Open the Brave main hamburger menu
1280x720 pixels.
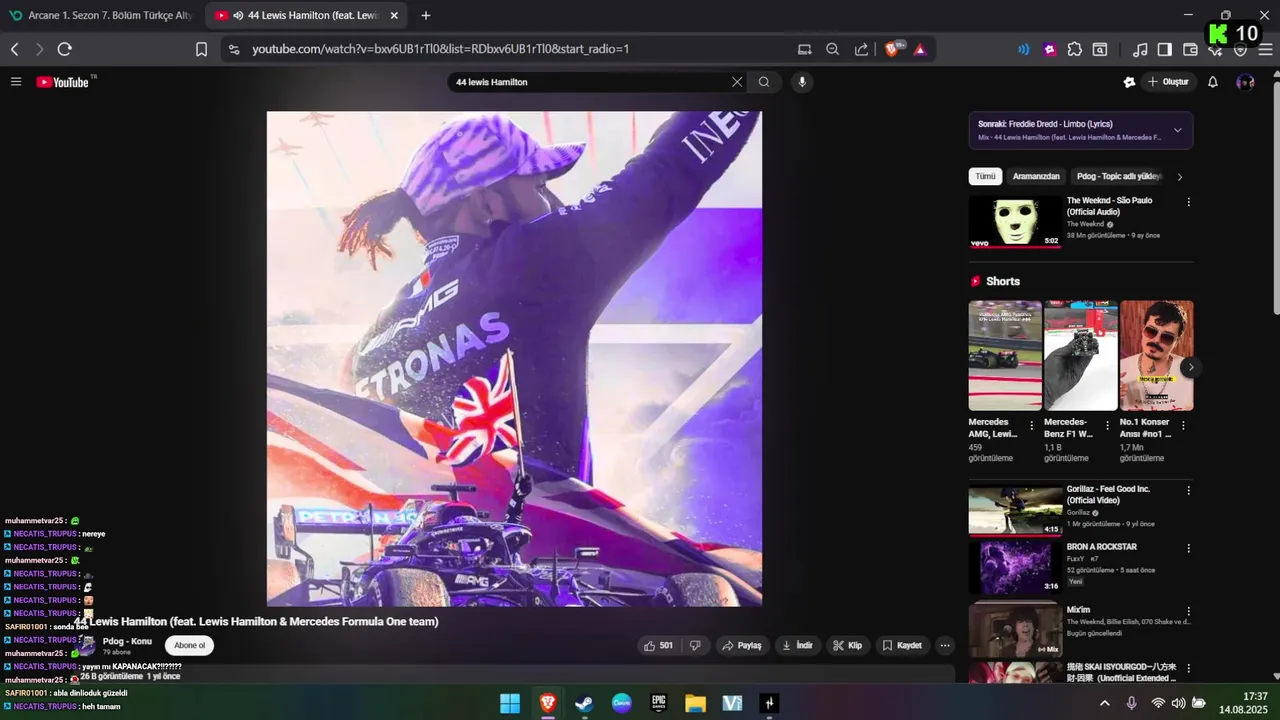[1265, 49]
